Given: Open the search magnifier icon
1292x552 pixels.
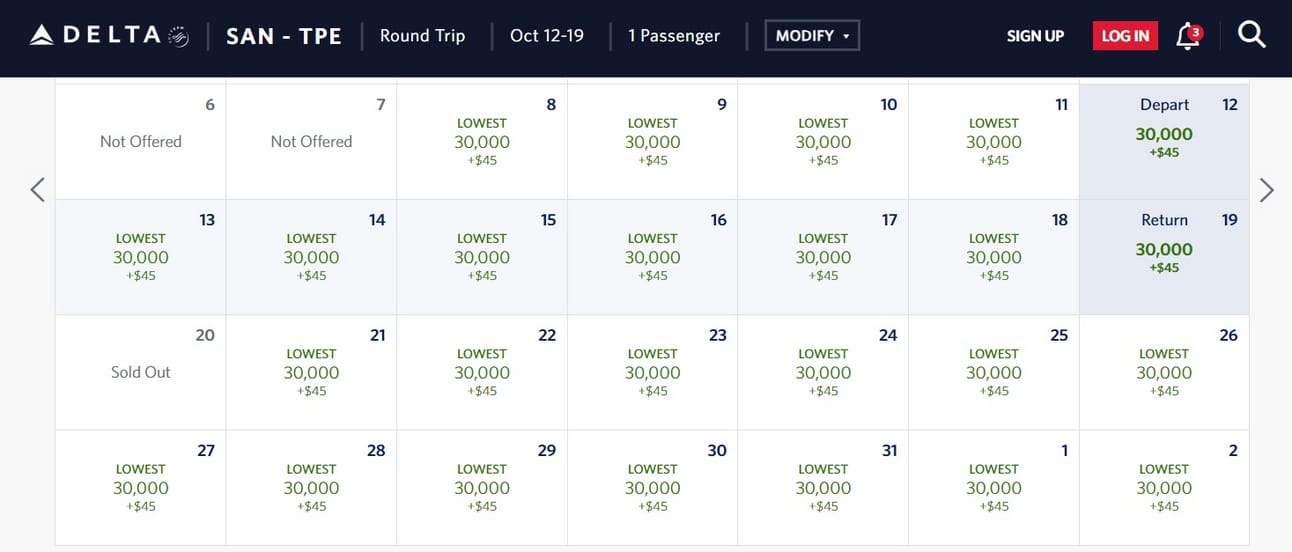Looking at the screenshot, I should point(1252,35).
